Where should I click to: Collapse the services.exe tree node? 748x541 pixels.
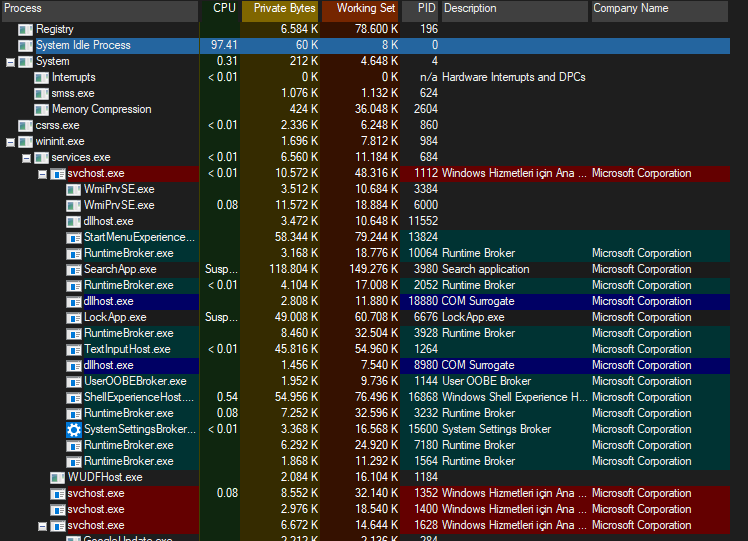tap(26, 158)
